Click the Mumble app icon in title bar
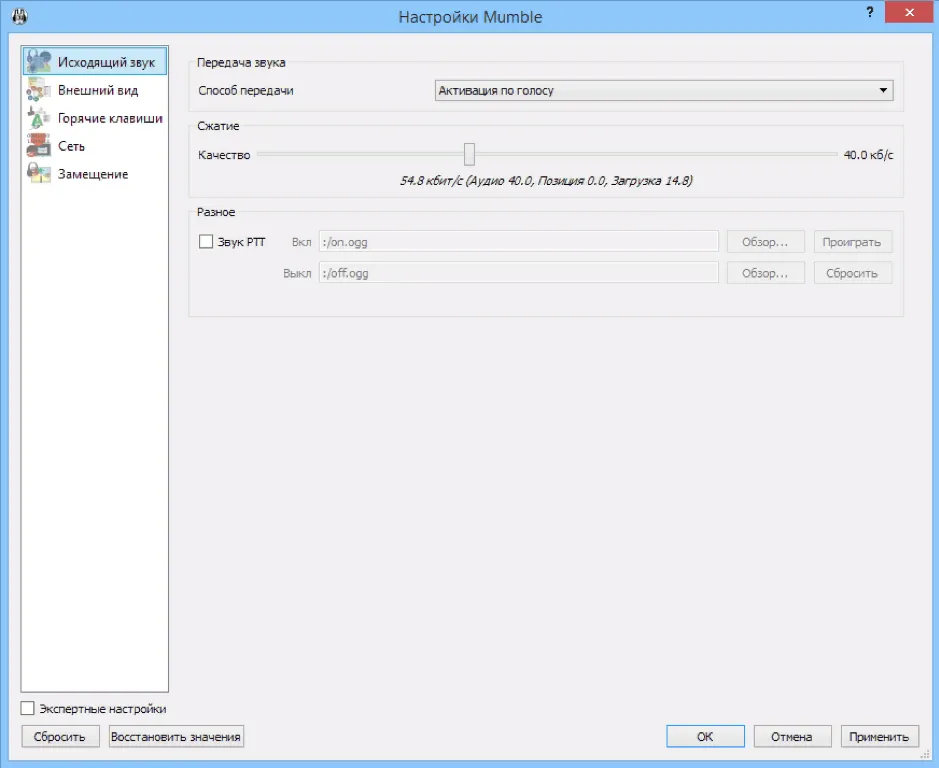Image resolution: width=939 pixels, height=768 pixels. [x=20, y=16]
